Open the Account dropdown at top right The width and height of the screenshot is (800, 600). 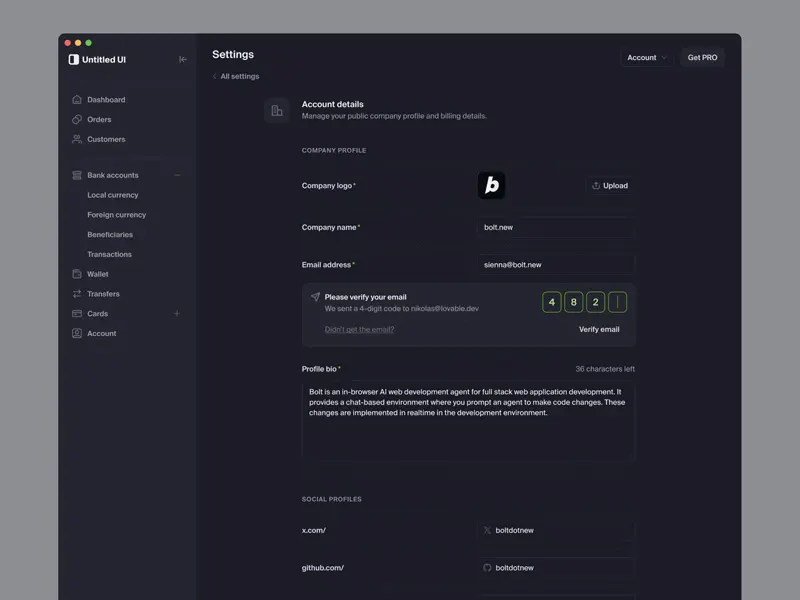tap(646, 57)
